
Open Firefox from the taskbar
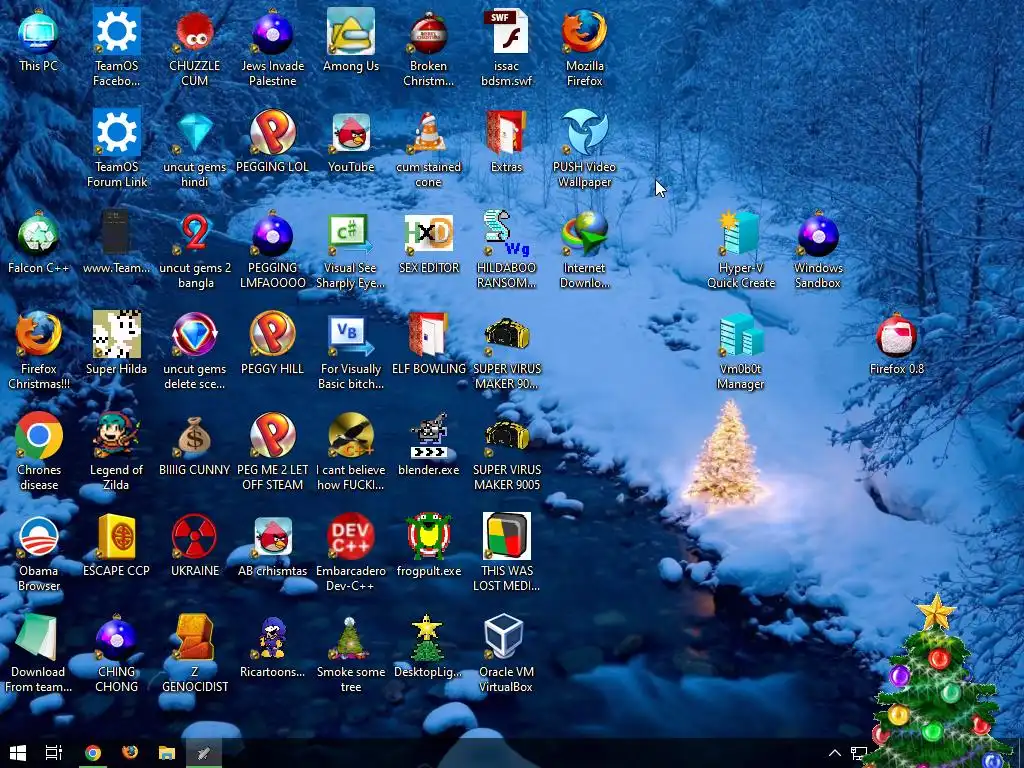[130, 753]
